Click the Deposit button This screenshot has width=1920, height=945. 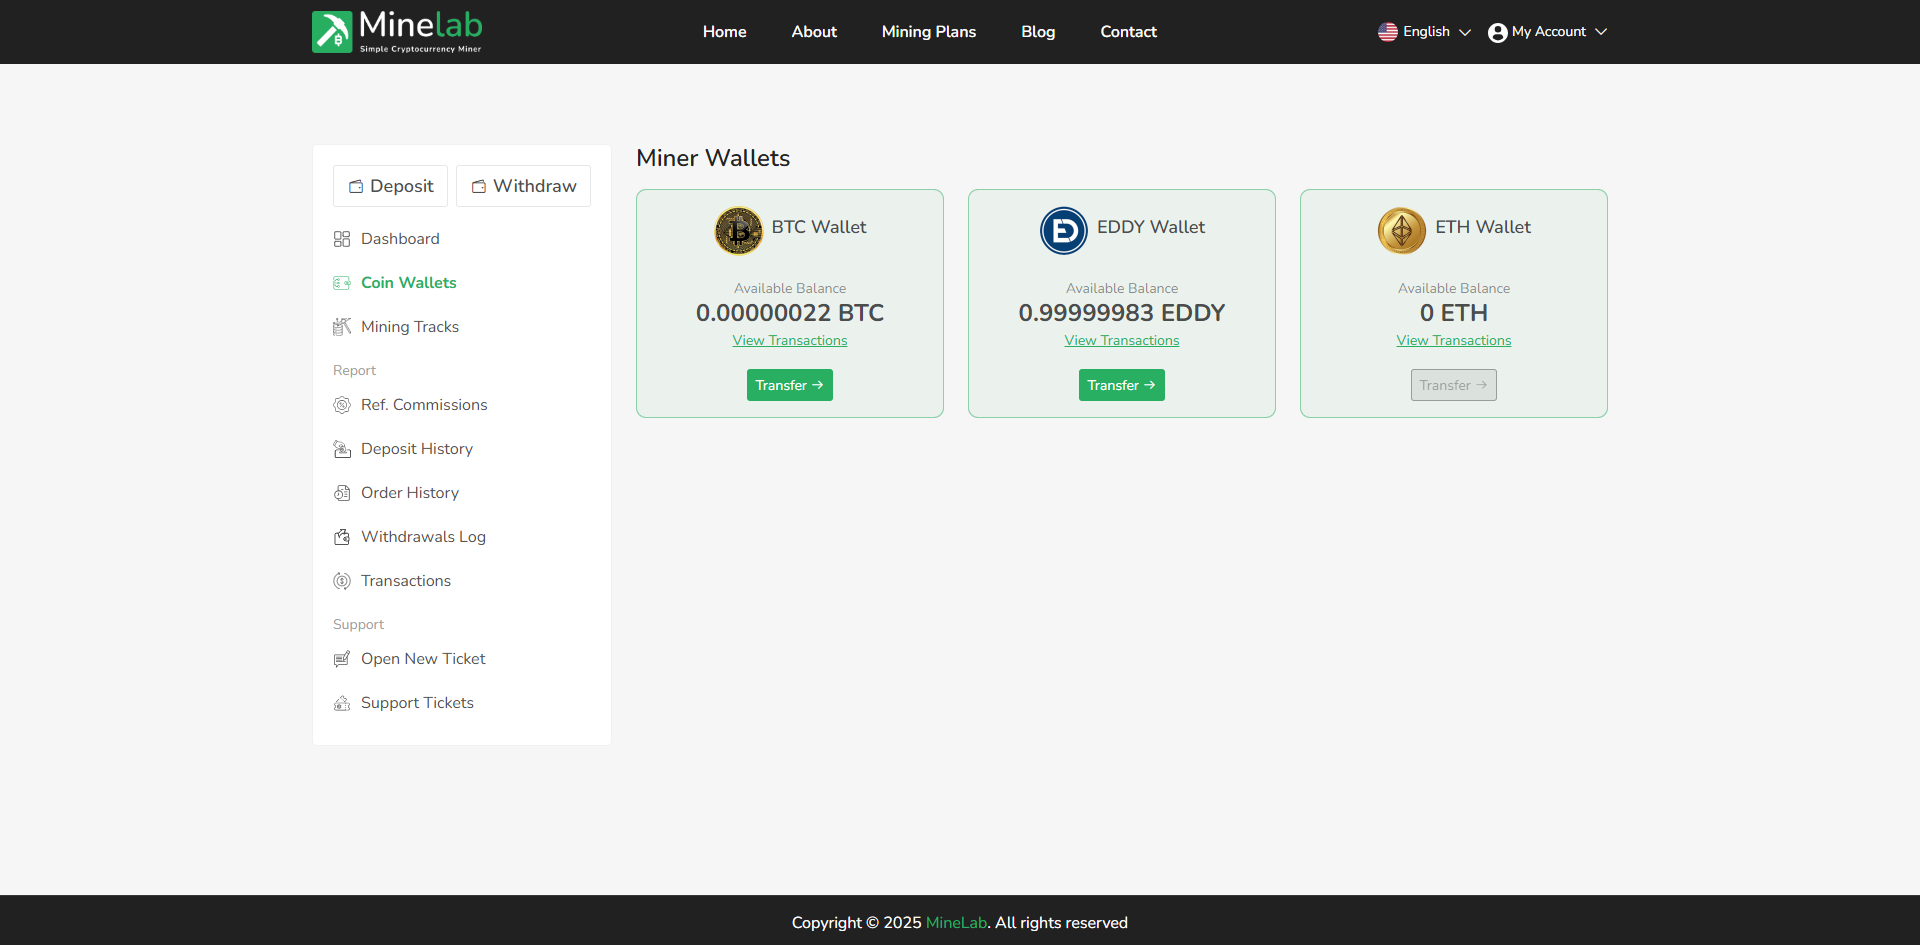point(390,185)
